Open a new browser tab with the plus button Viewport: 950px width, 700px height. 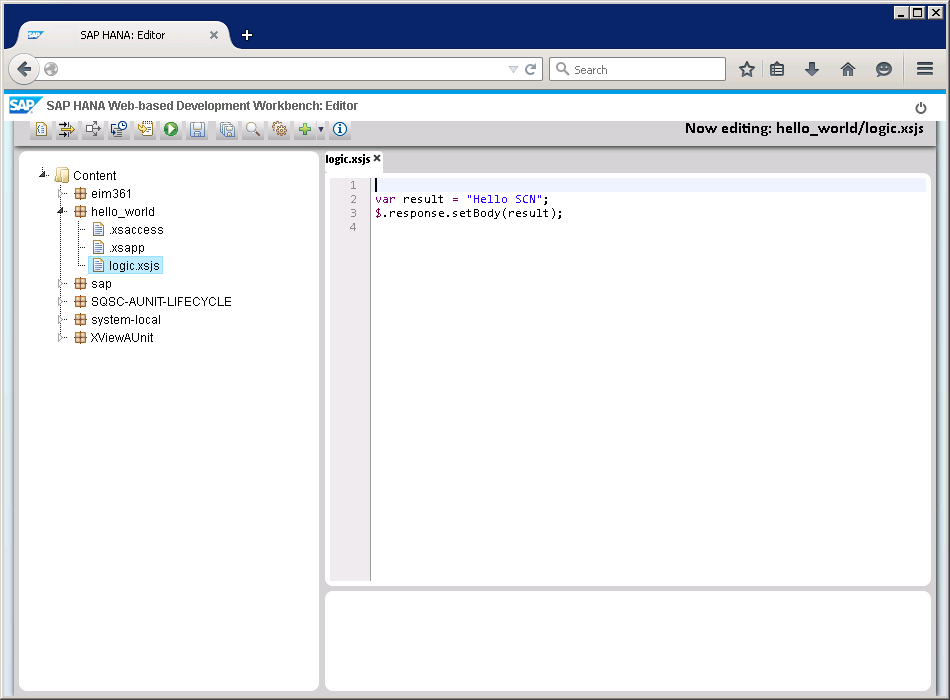coord(246,34)
